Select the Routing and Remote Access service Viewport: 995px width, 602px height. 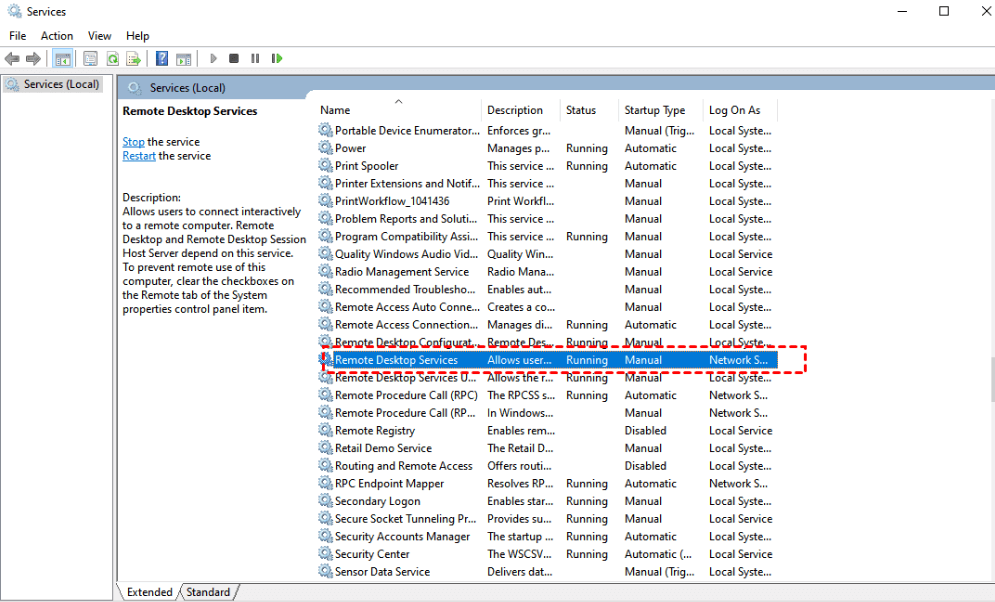(x=404, y=466)
